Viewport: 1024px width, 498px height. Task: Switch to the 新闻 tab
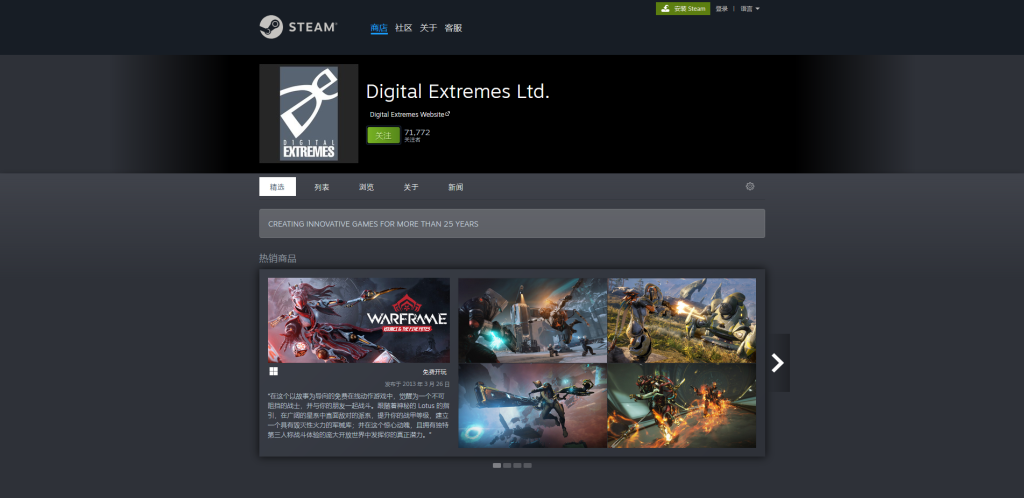coord(455,187)
